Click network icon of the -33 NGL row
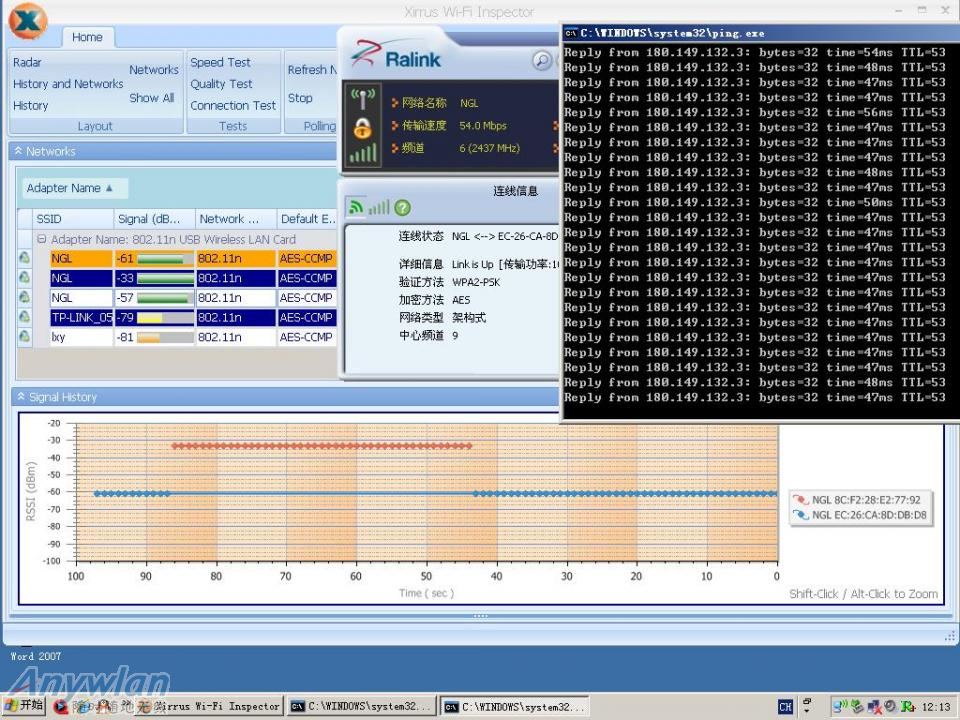This screenshot has width=960, height=720. 24,277
